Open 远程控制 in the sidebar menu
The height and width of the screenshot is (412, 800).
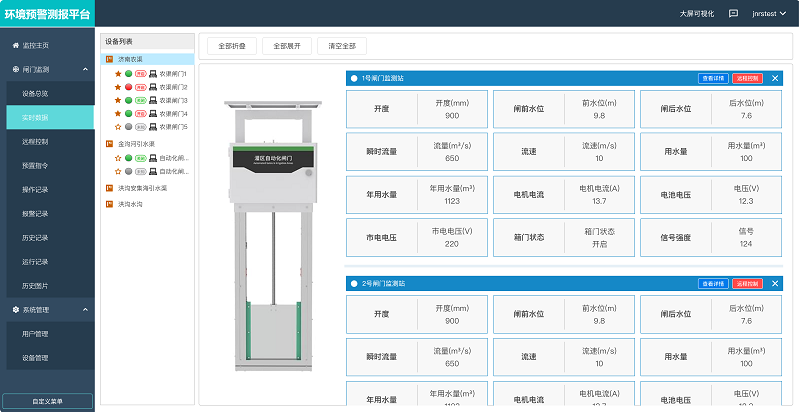pos(36,142)
